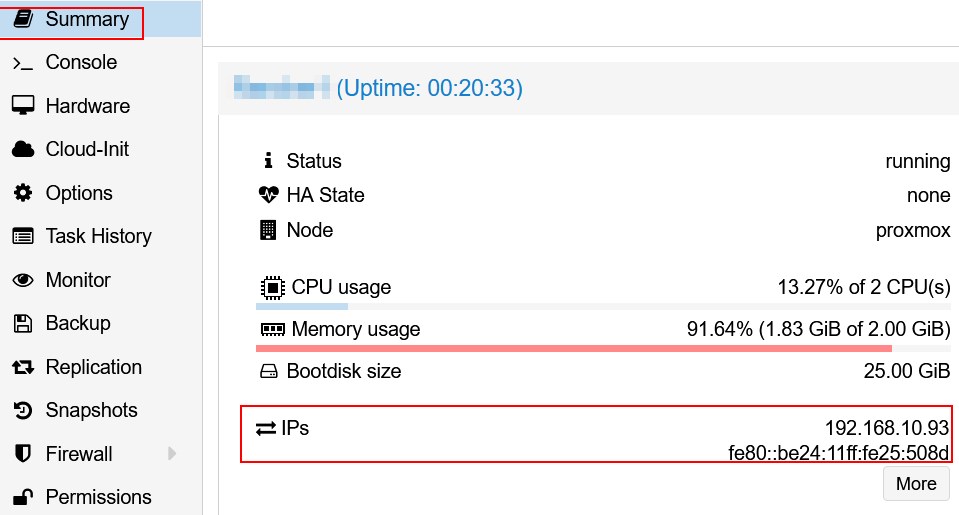Select the IP address 192.168.10.93
Viewport: 959px width, 515px height.
(x=886, y=428)
